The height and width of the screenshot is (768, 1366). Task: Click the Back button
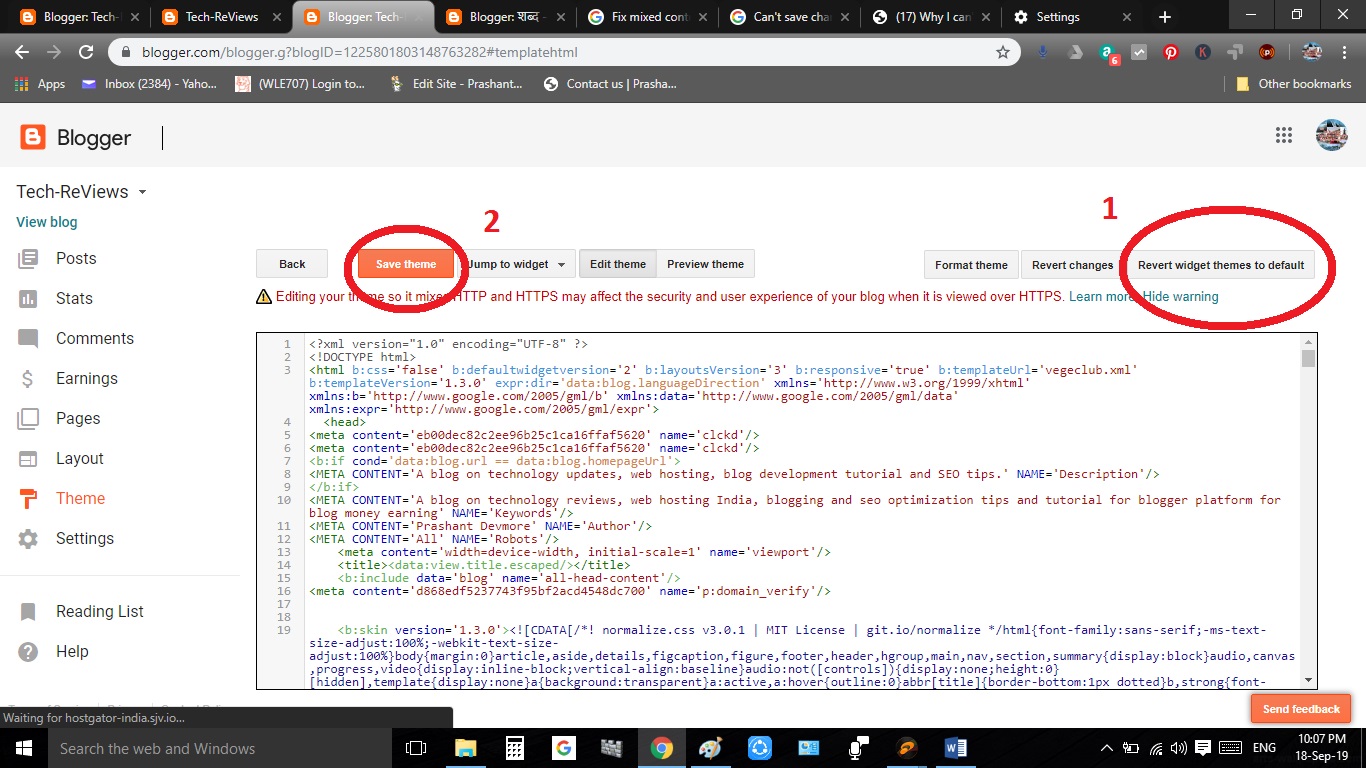pos(292,264)
